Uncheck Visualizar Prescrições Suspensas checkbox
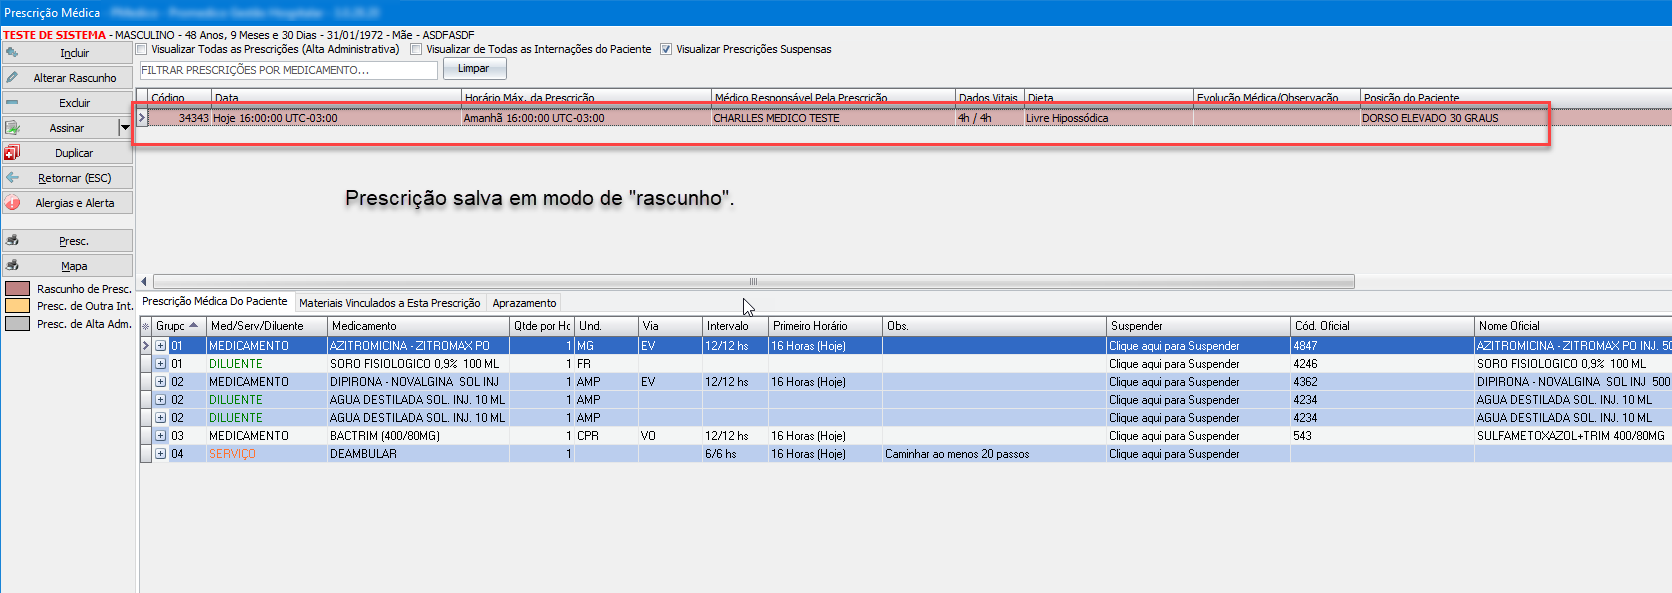Screen dimensions: 1672x593 (666, 49)
